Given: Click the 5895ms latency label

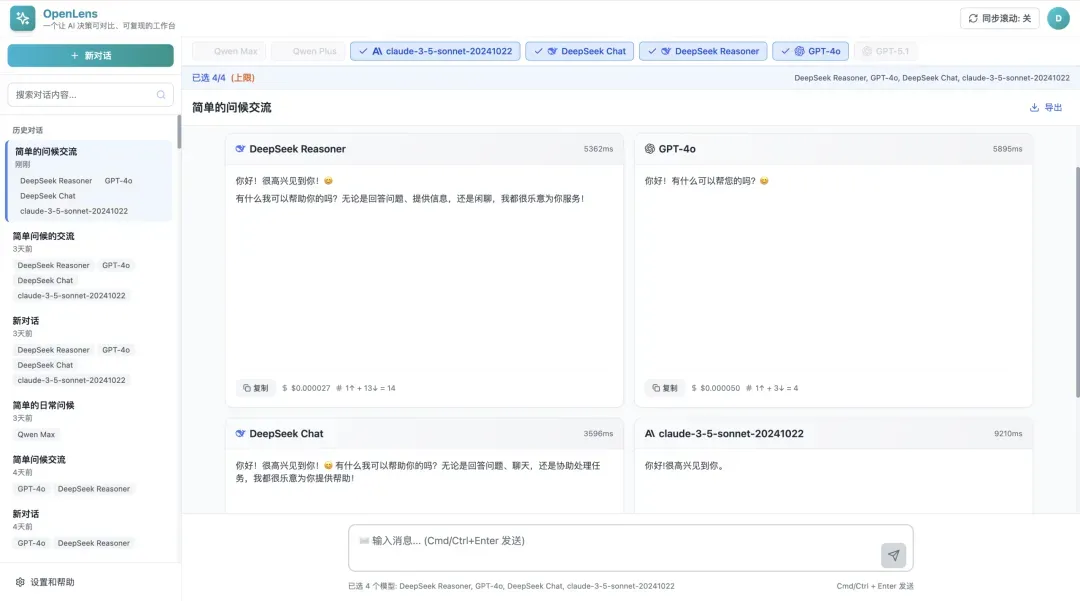Looking at the screenshot, I should pyautogui.click(x=1007, y=149).
